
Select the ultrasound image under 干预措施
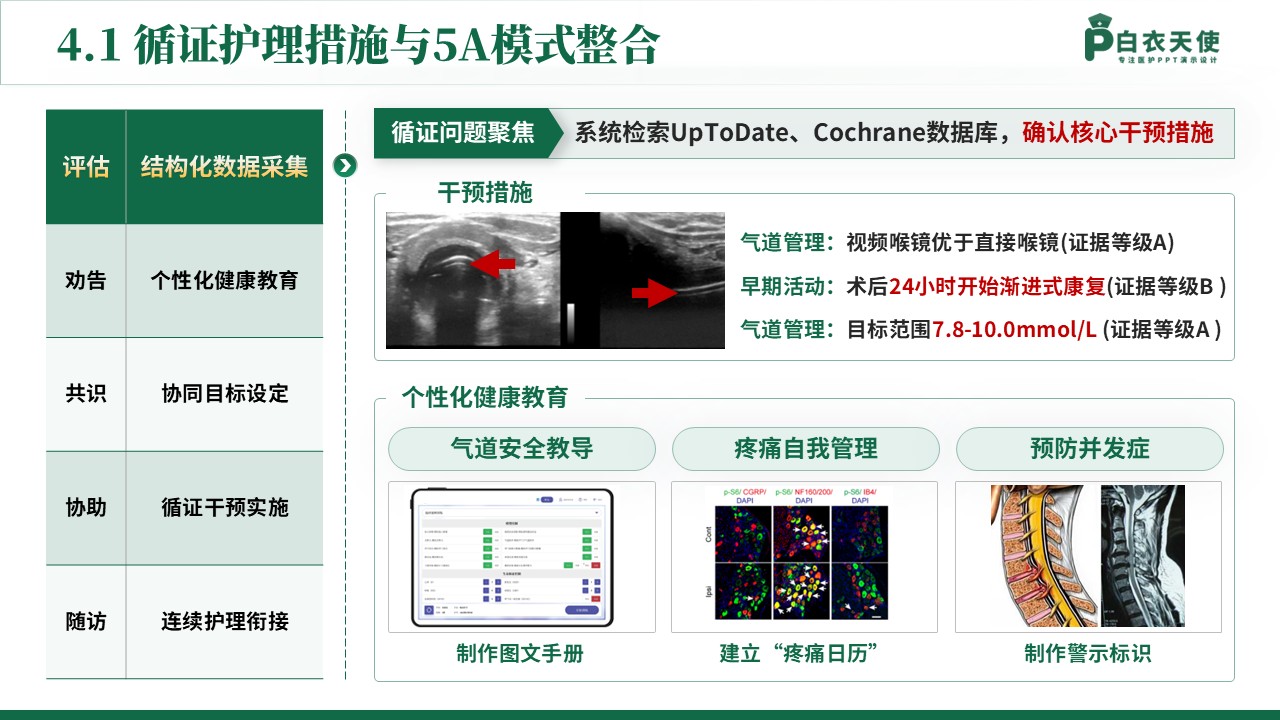(555, 280)
